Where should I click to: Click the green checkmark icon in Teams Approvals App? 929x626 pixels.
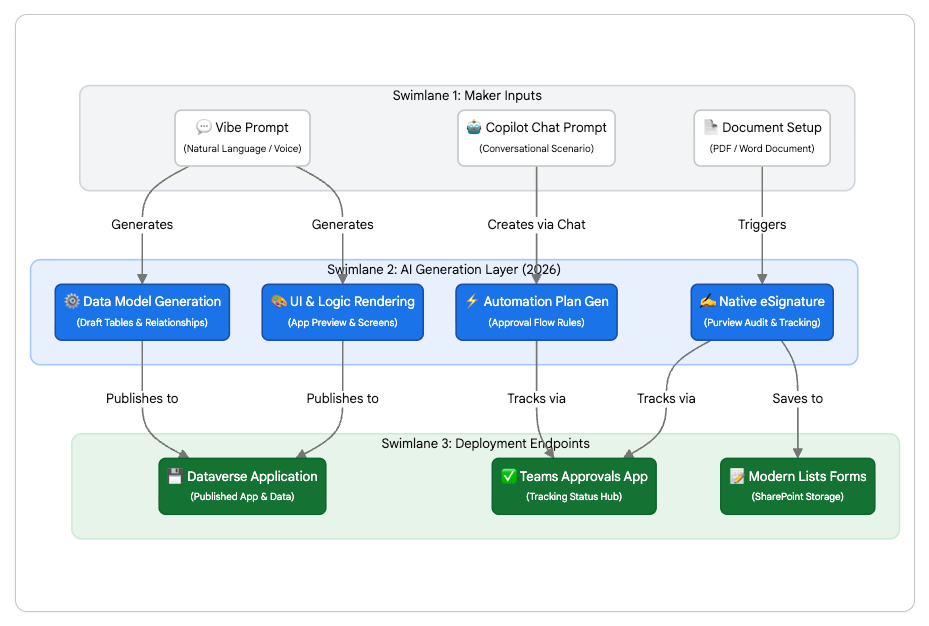[x=509, y=477]
